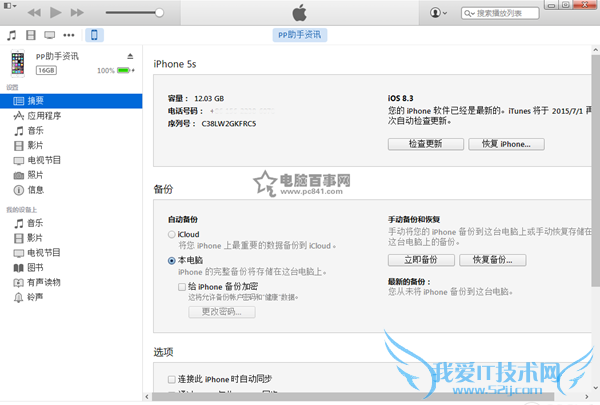
Task: Eject the PP助手资讯 iPhone
Action: click(x=130, y=56)
